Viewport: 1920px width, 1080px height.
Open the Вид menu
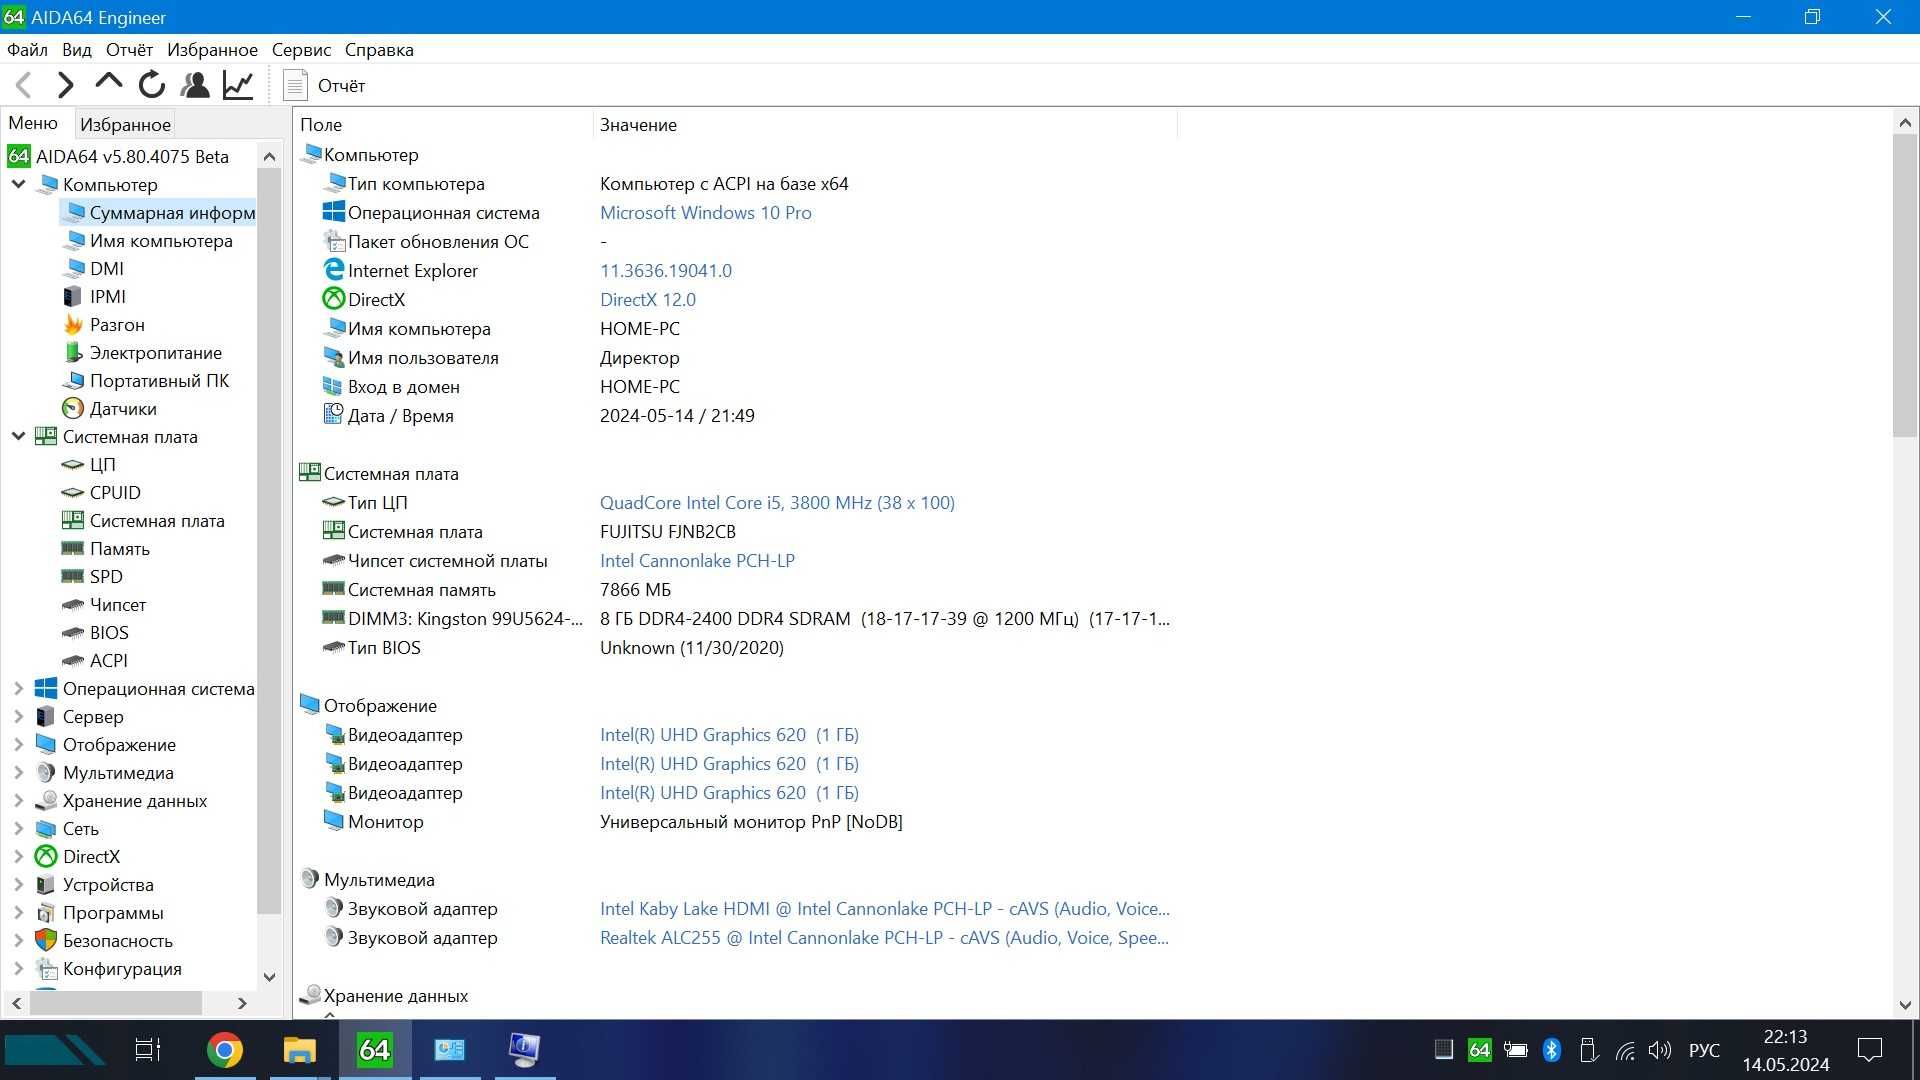tap(76, 50)
